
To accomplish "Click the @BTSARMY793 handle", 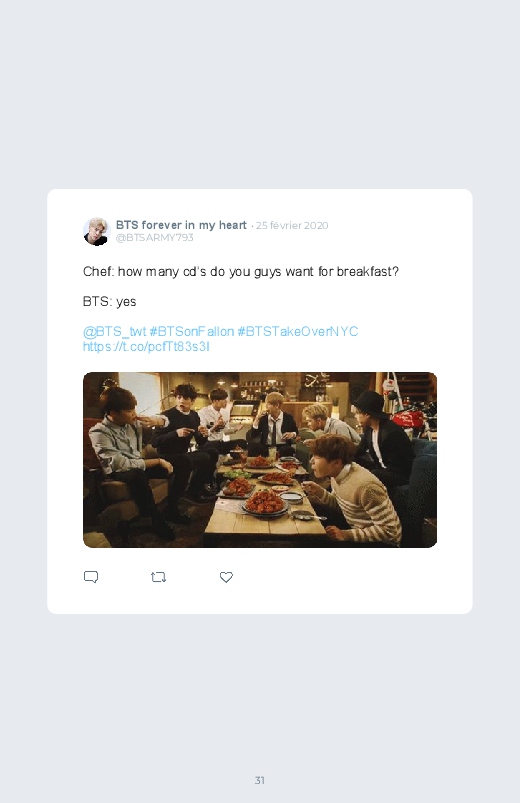I will 155,238.
